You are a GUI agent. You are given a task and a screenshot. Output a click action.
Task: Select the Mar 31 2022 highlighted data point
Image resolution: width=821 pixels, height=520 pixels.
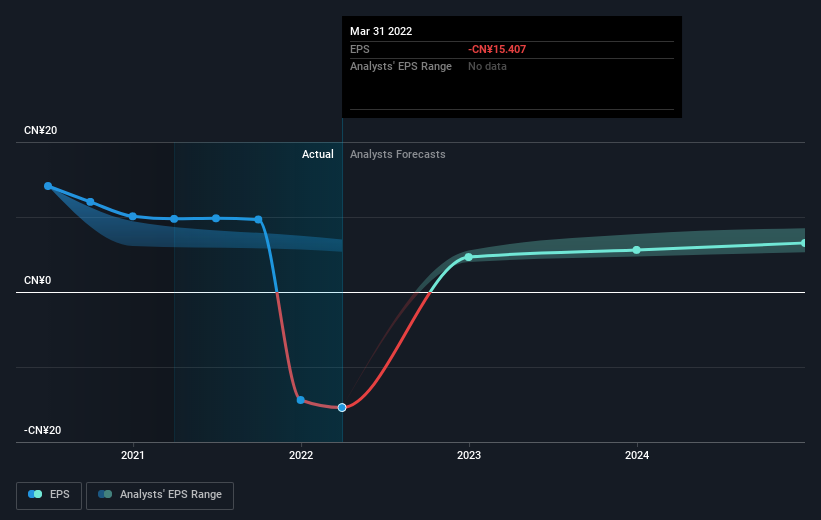(x=342, y=407)
